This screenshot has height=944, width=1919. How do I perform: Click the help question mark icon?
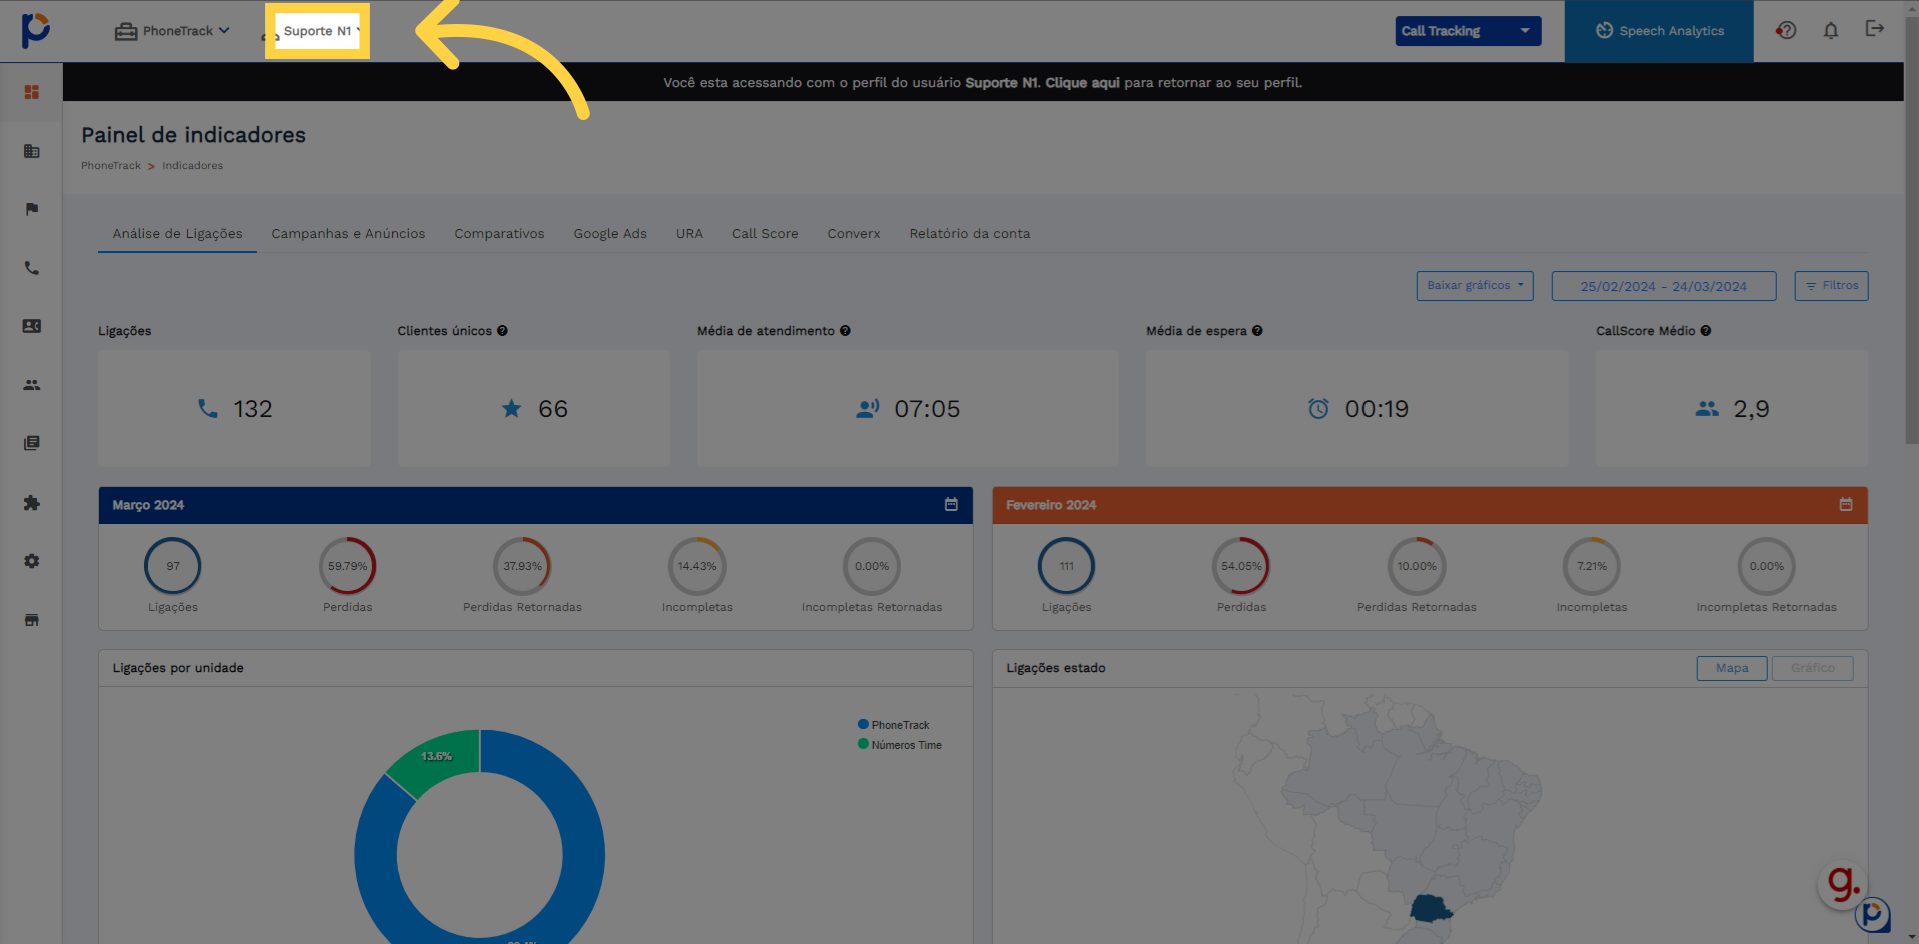[x=1786, y=30]
